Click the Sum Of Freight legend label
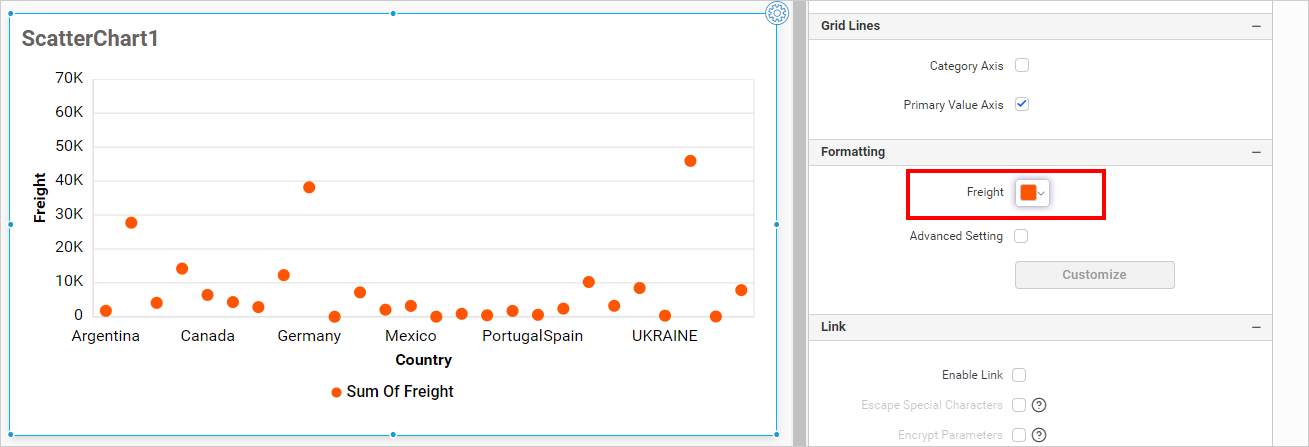Screen dimensions: 1309x447 [x=400, y=392]
